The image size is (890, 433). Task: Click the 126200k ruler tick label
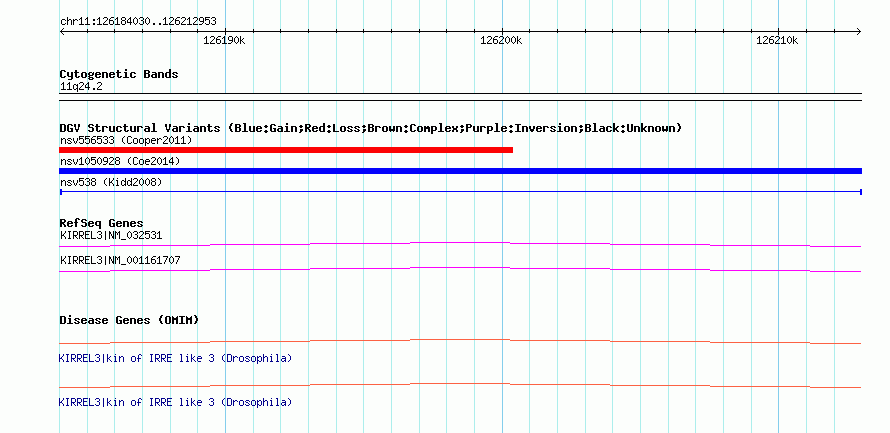point(501,40)
